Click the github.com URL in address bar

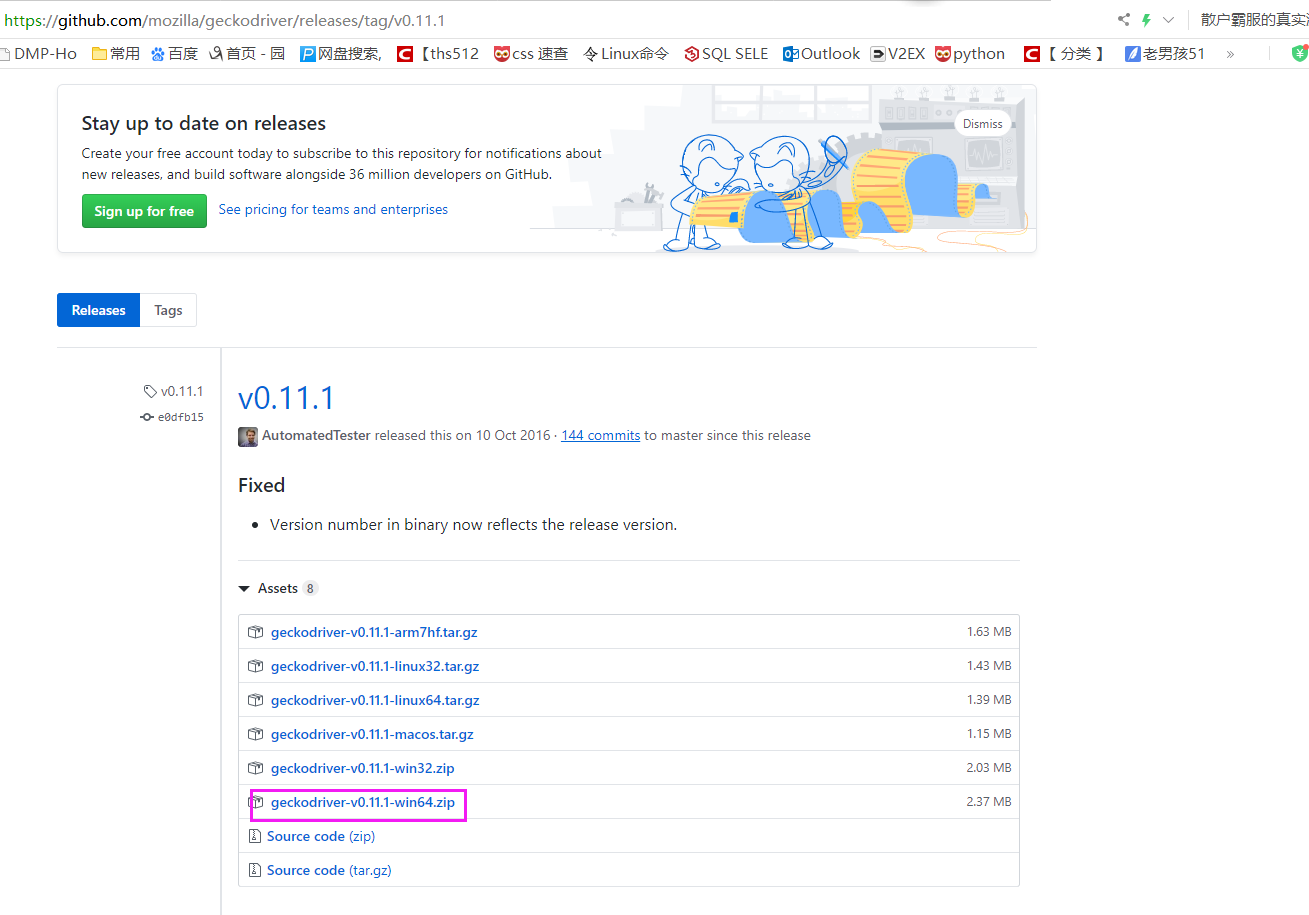(x=225, y=20)
